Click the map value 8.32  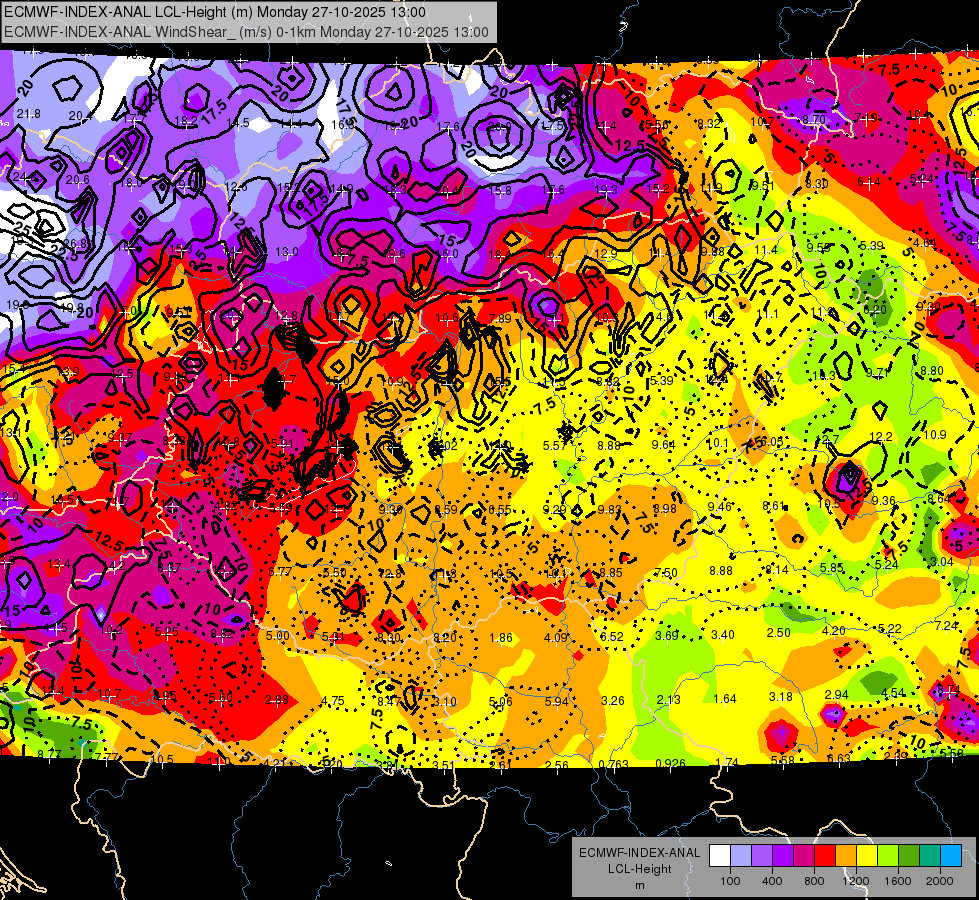click(x=709, y=124)
